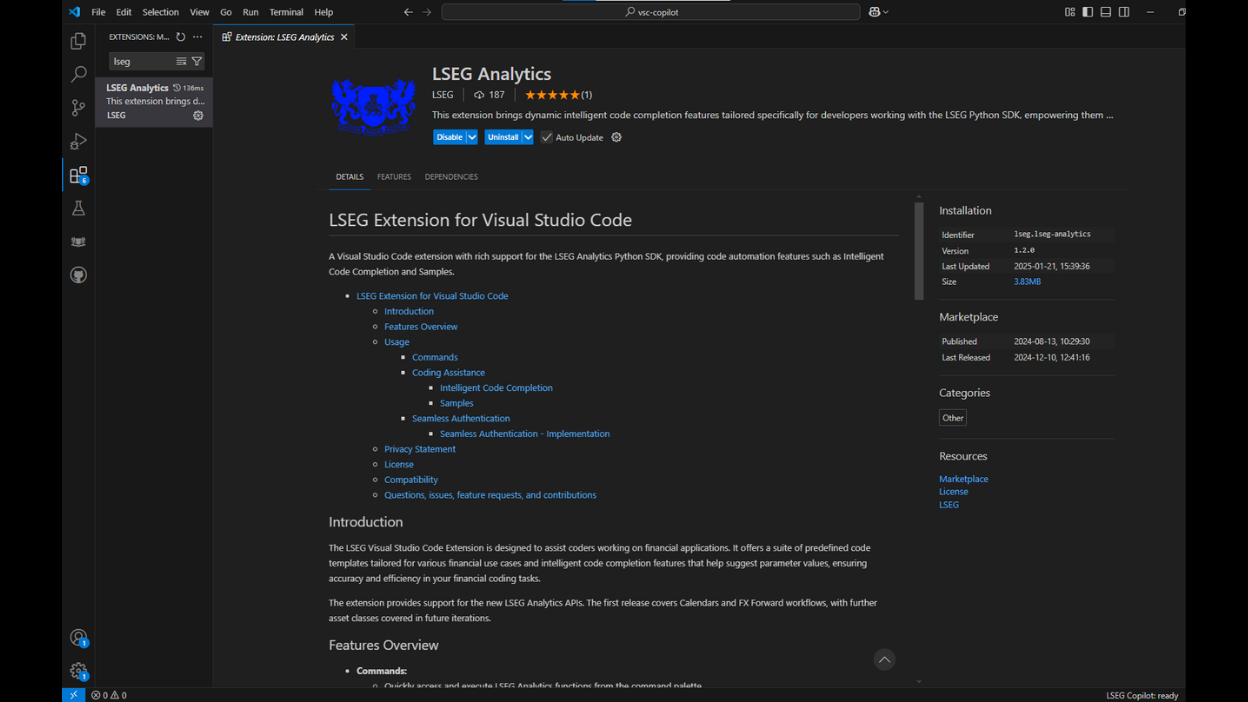Open the Copilot dropdown chevron

886,12
